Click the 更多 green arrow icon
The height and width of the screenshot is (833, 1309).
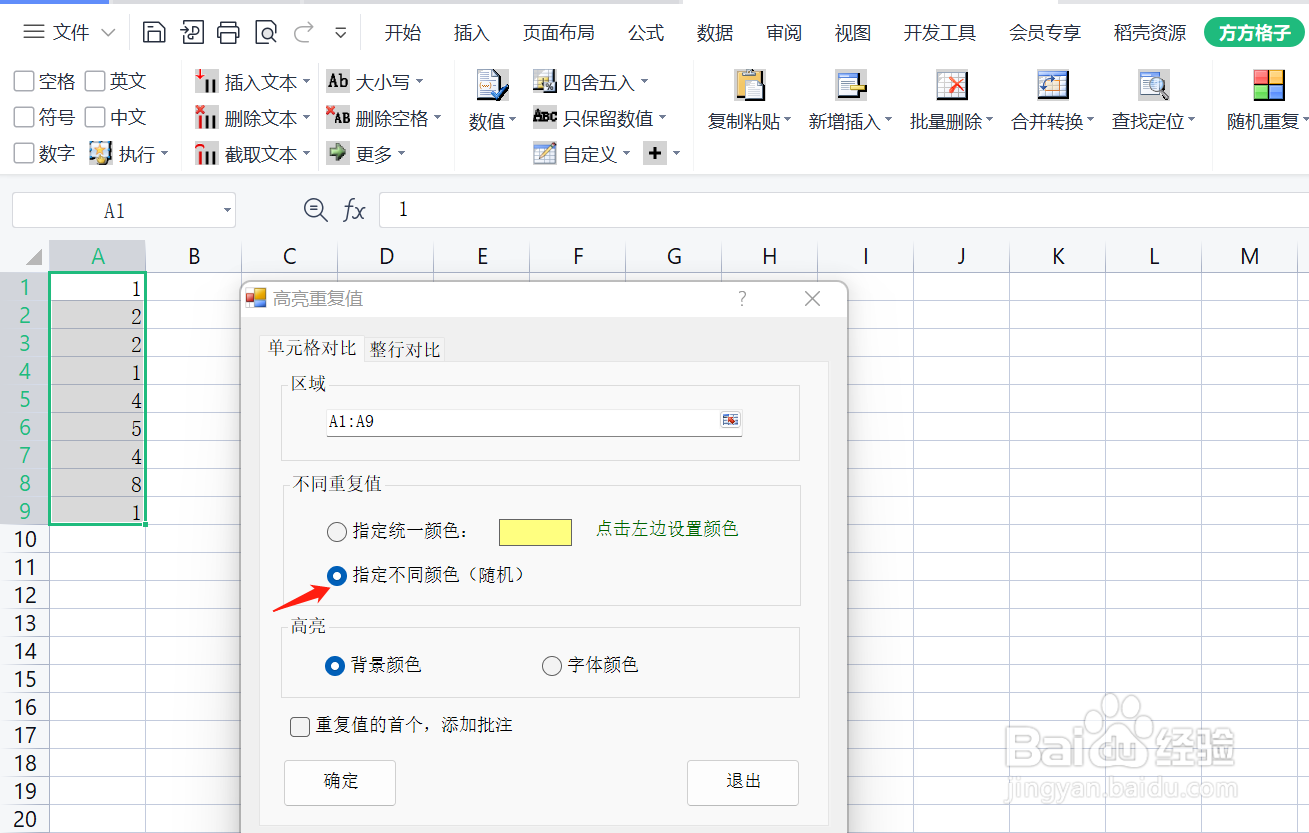pyautogui.click(x=338, y=153)
